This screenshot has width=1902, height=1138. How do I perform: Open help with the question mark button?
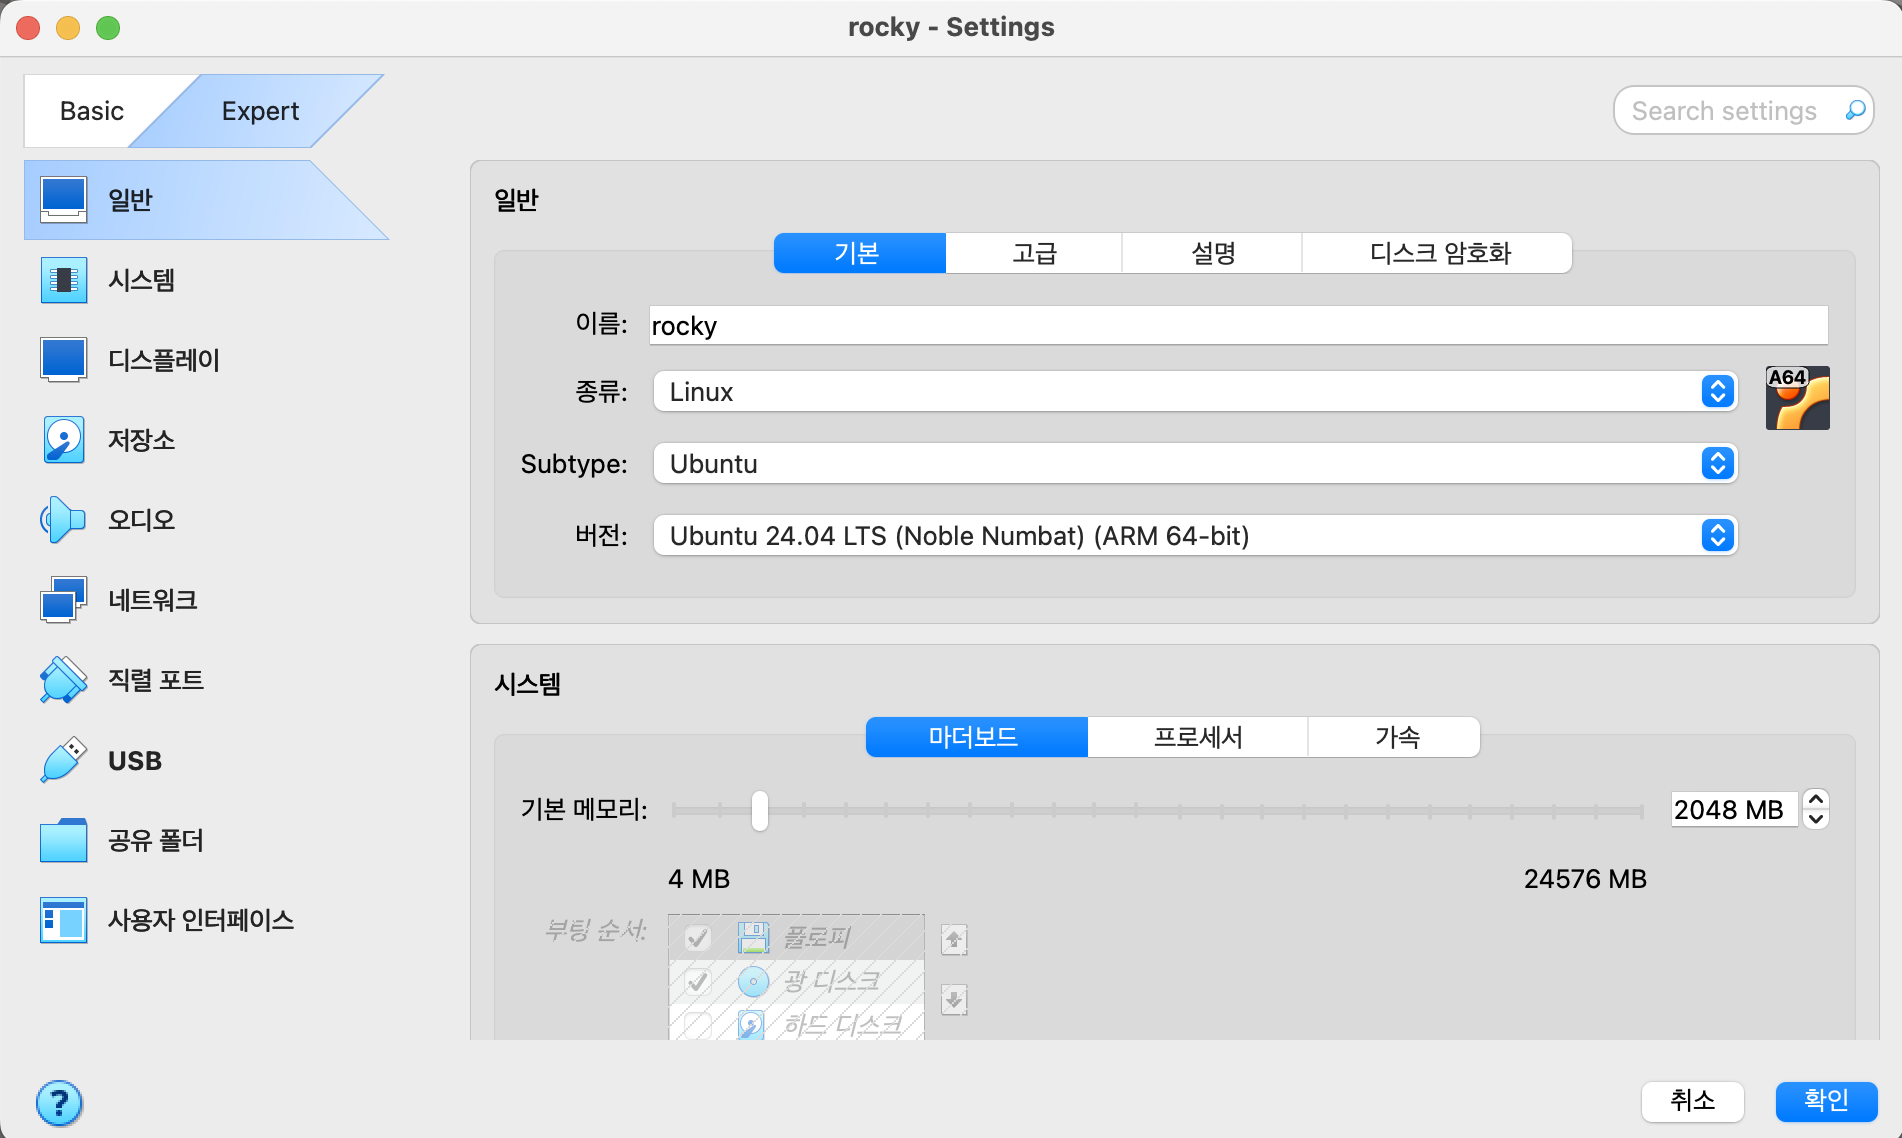[x=59, y=1103]
